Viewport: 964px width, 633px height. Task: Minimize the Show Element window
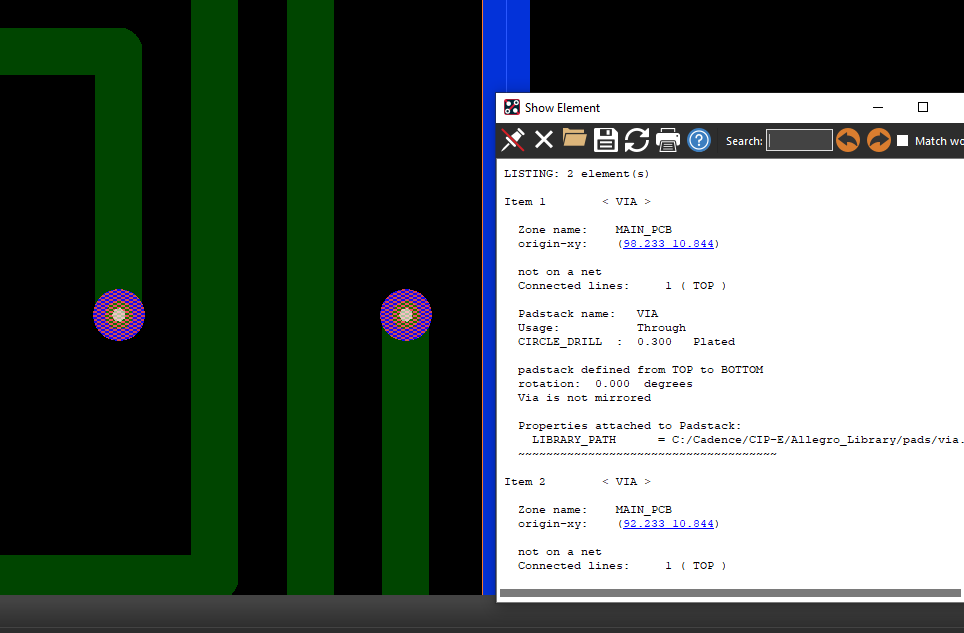click(878, 108)
